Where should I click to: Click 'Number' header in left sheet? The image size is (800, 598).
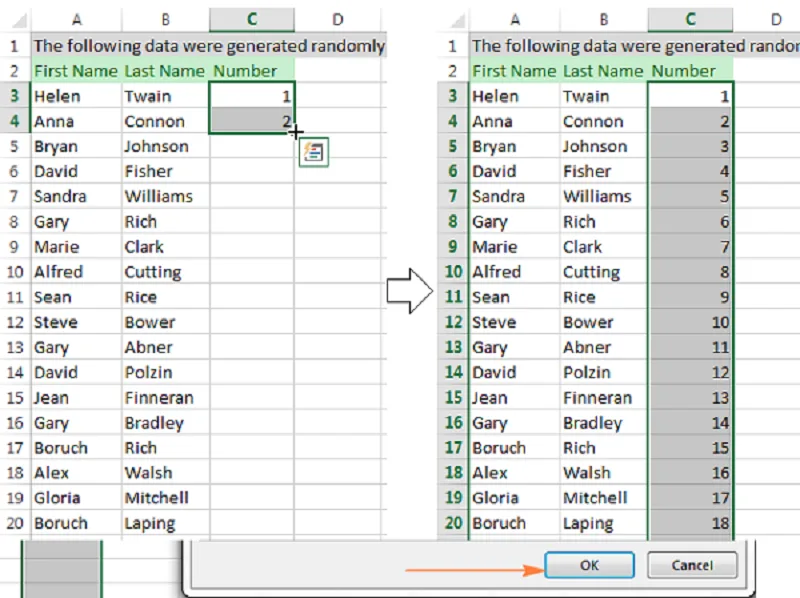pos(245,71)
